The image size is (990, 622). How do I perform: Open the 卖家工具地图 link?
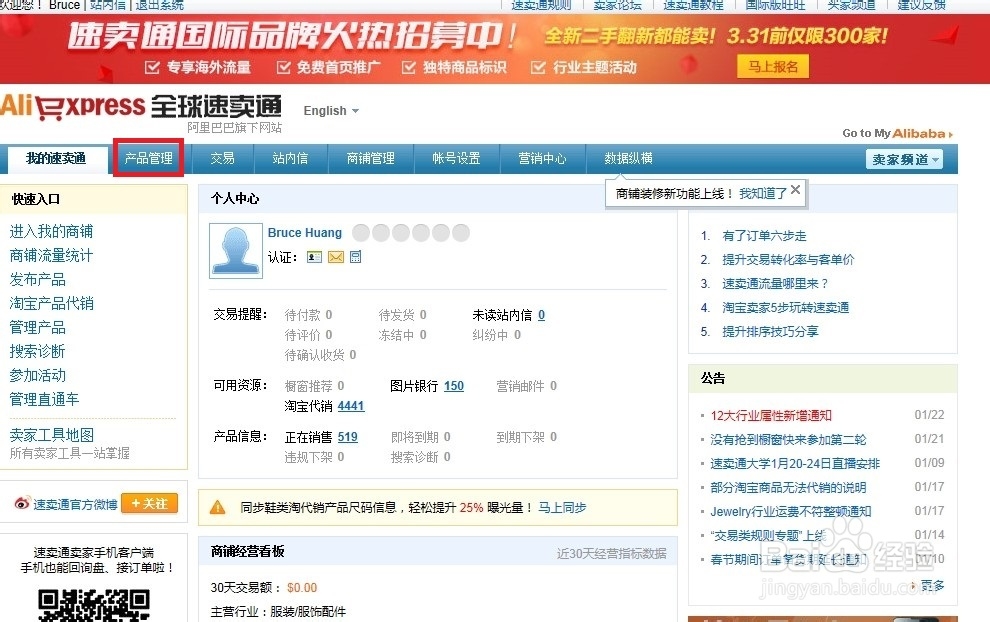(x=51, y=434)
